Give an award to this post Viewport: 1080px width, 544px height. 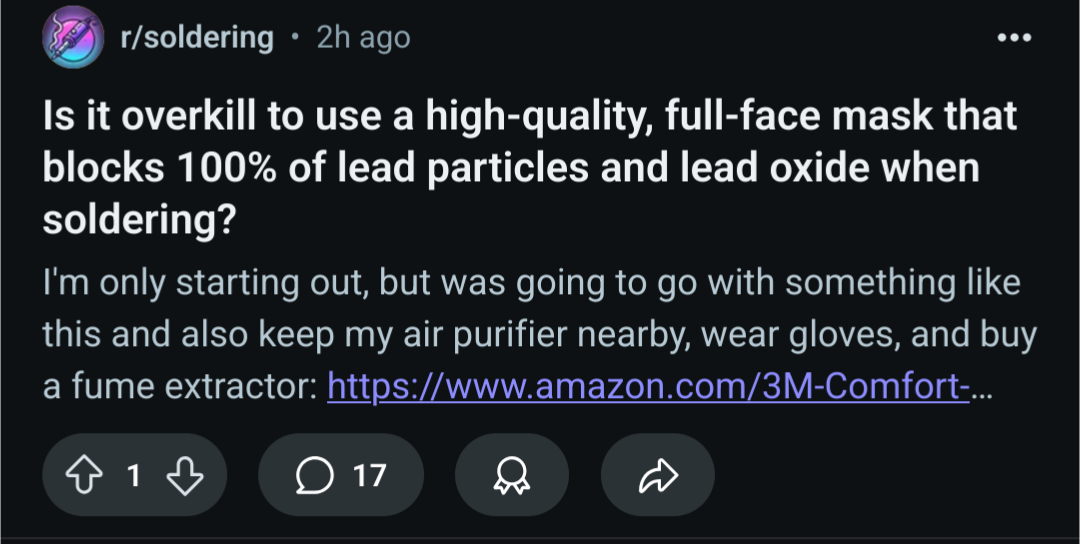[x=511, y=475]
